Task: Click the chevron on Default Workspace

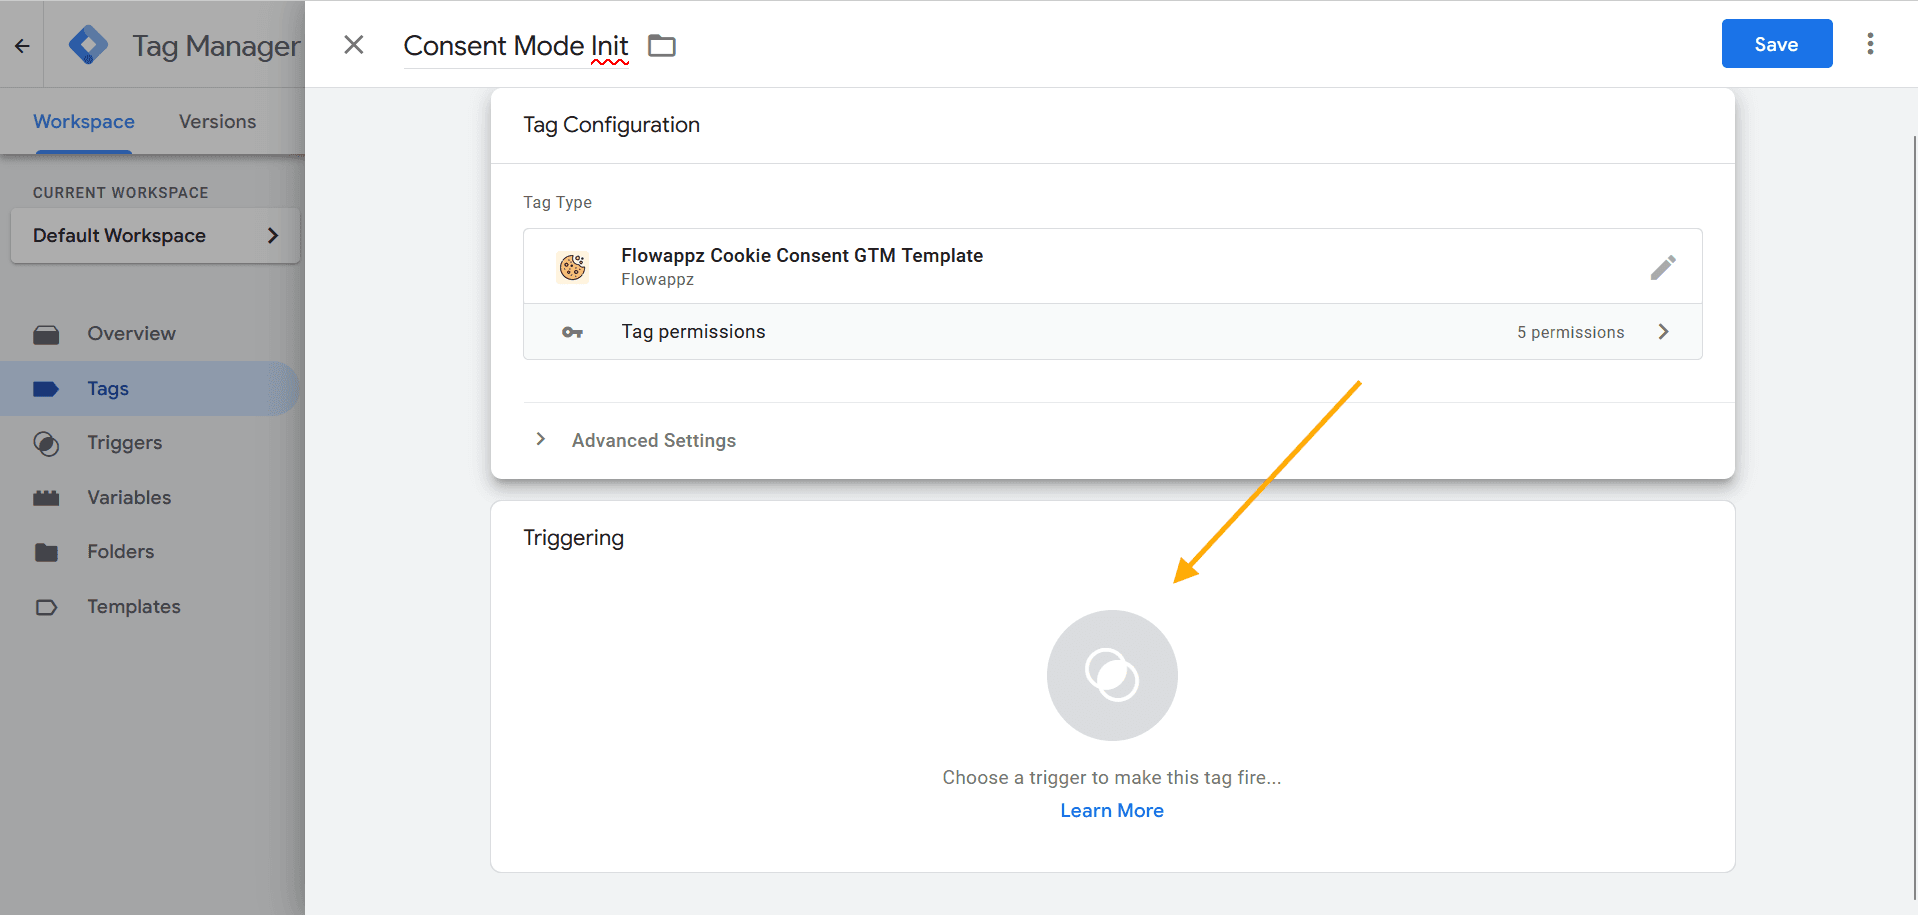Action: tap(273, 235)
